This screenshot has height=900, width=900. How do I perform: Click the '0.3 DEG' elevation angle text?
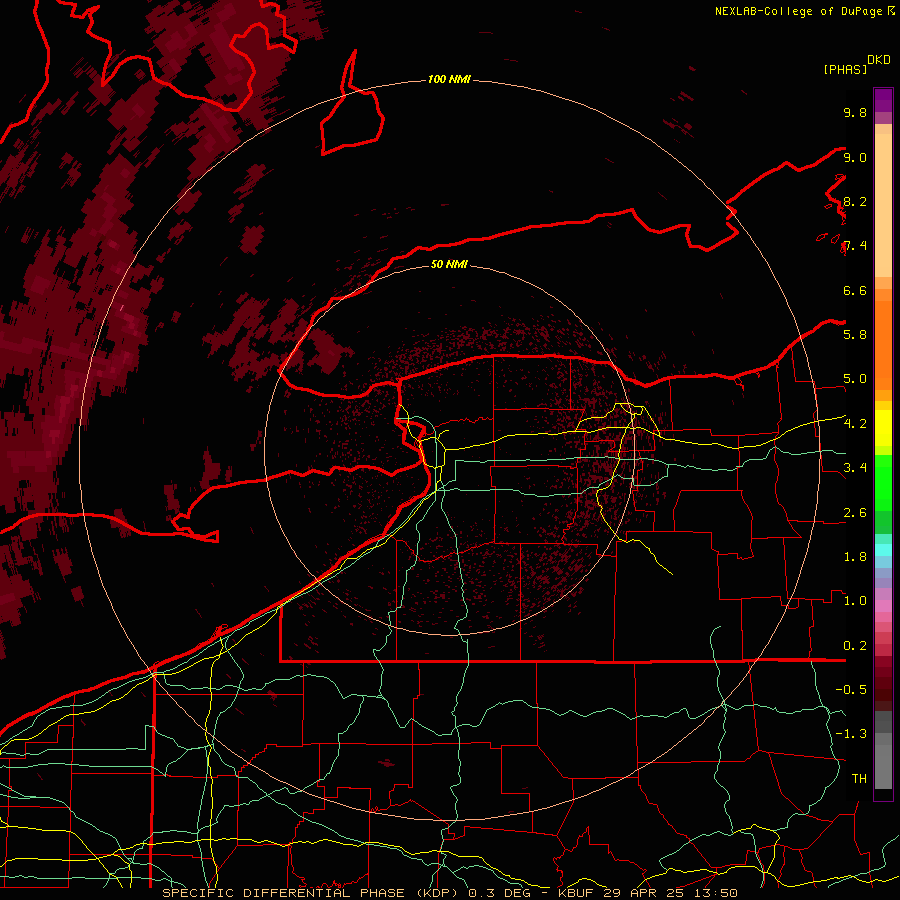499,893
